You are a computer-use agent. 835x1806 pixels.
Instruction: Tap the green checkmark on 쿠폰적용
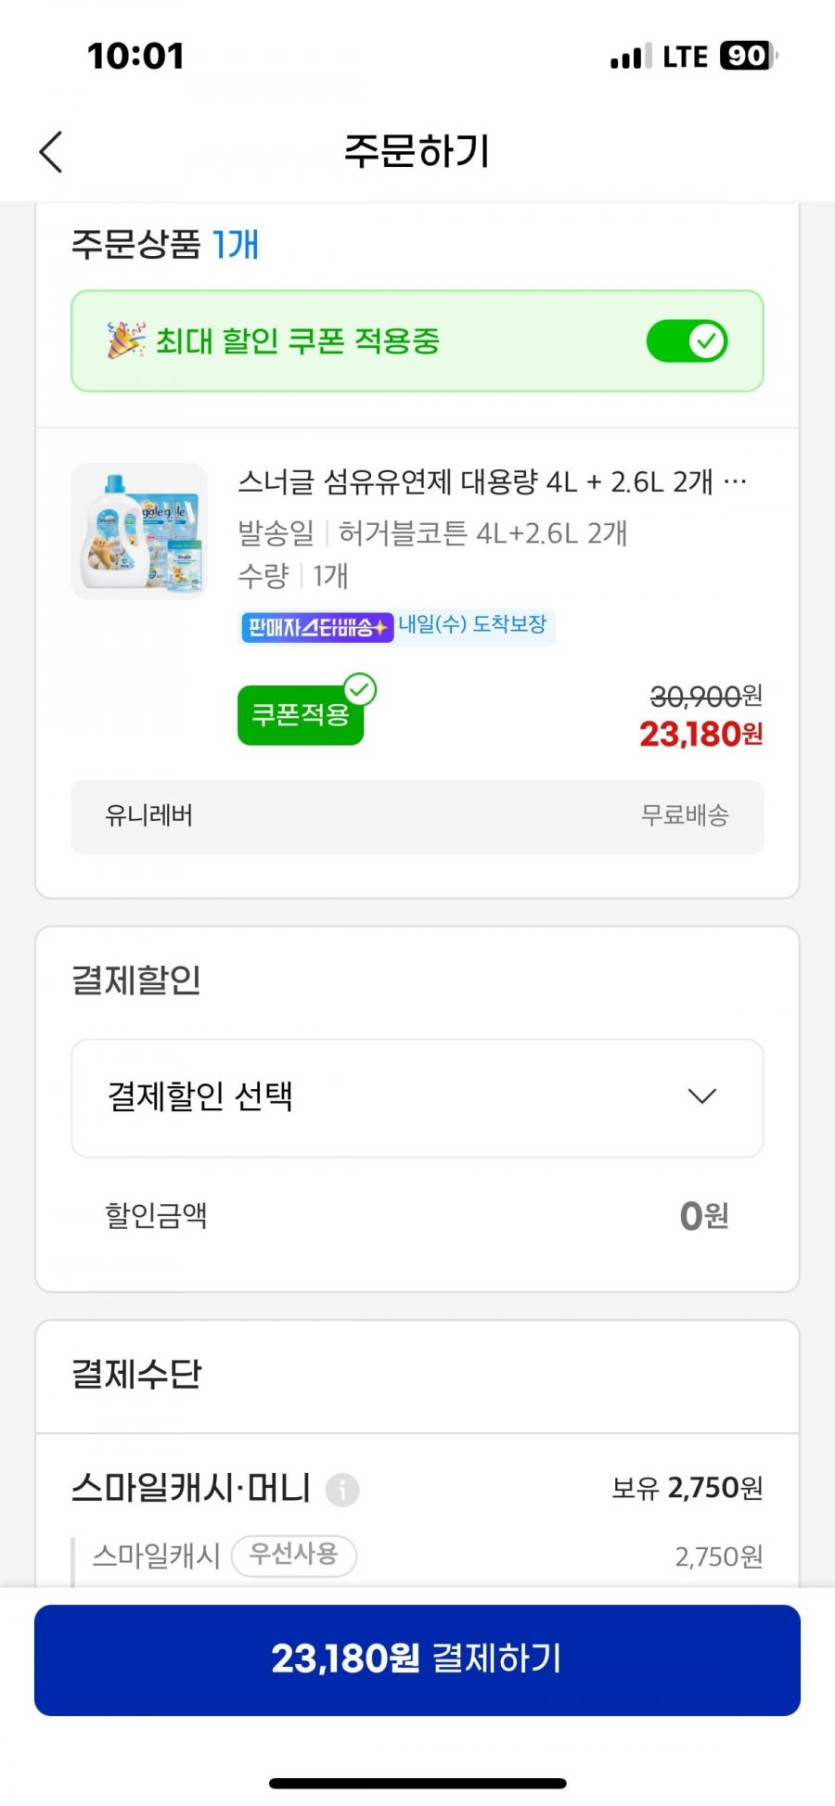(x=360, y=689)
